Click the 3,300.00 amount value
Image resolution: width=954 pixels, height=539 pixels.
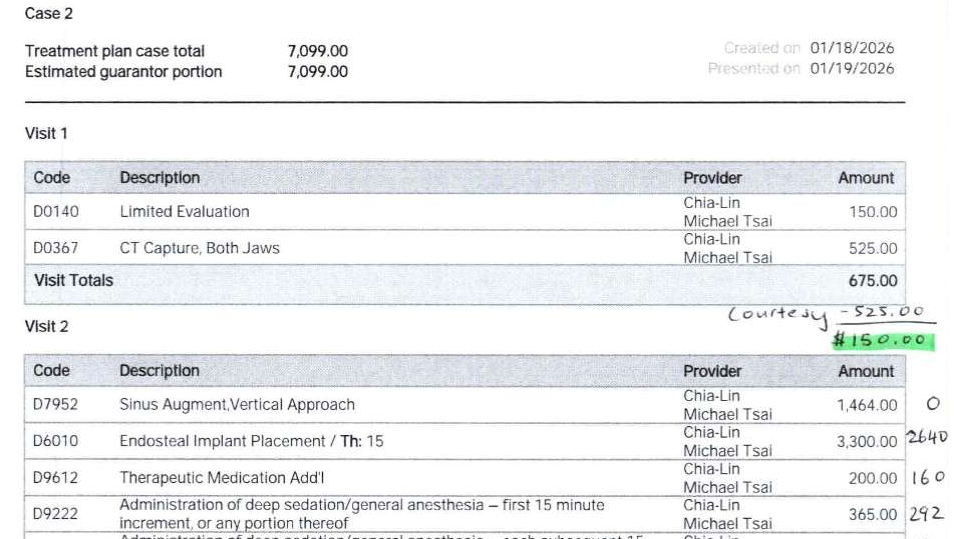coord(866,442)
